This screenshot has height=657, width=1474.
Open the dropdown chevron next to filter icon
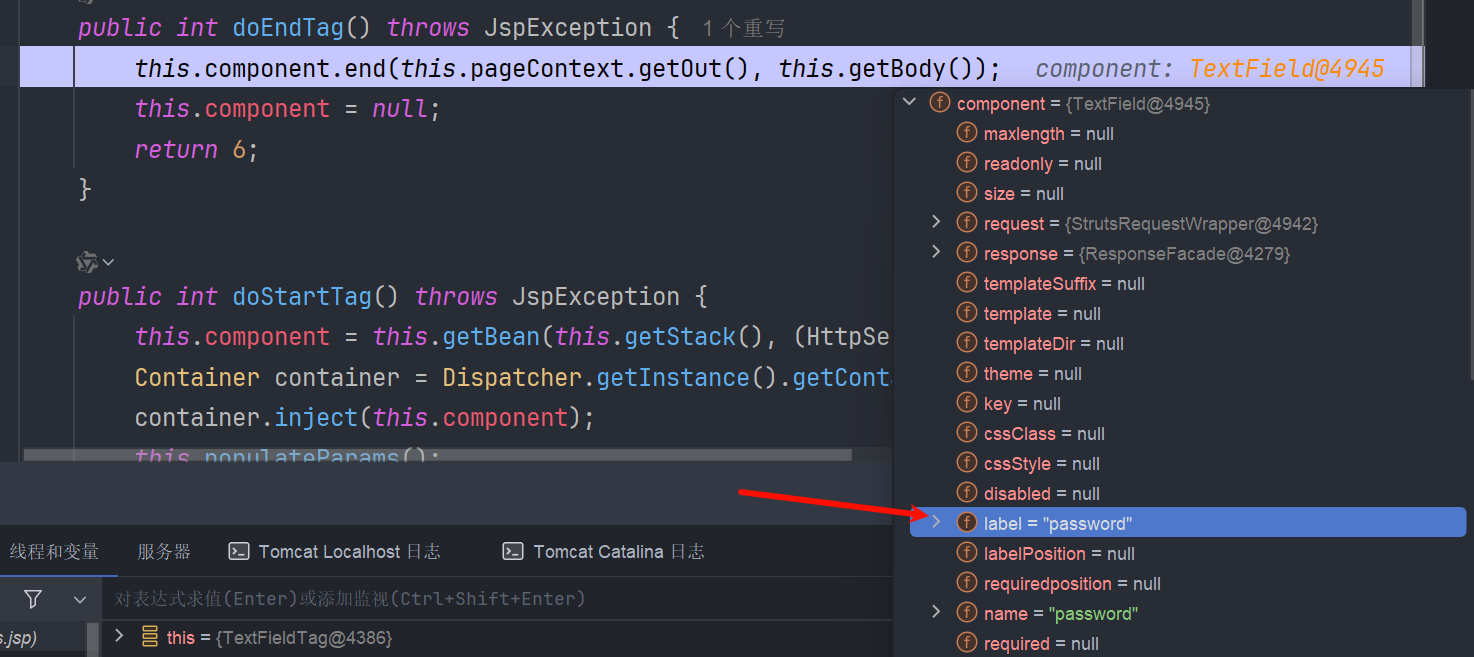tap(80, 600)
